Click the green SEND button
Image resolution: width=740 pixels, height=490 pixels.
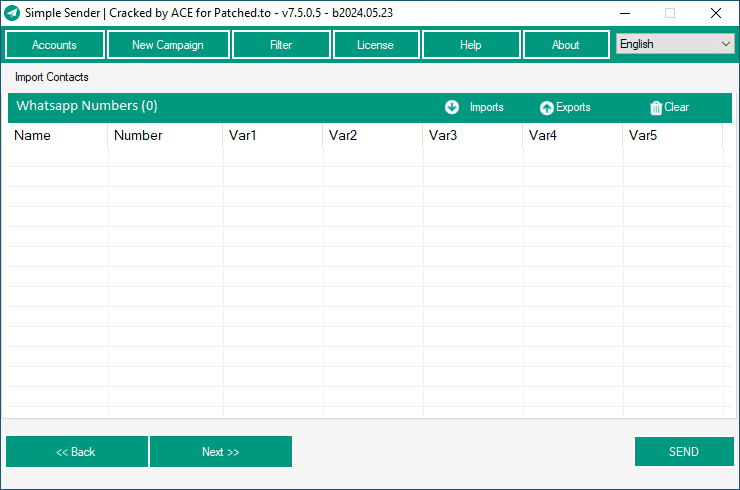pyautogui.click(x=684, y=452)
